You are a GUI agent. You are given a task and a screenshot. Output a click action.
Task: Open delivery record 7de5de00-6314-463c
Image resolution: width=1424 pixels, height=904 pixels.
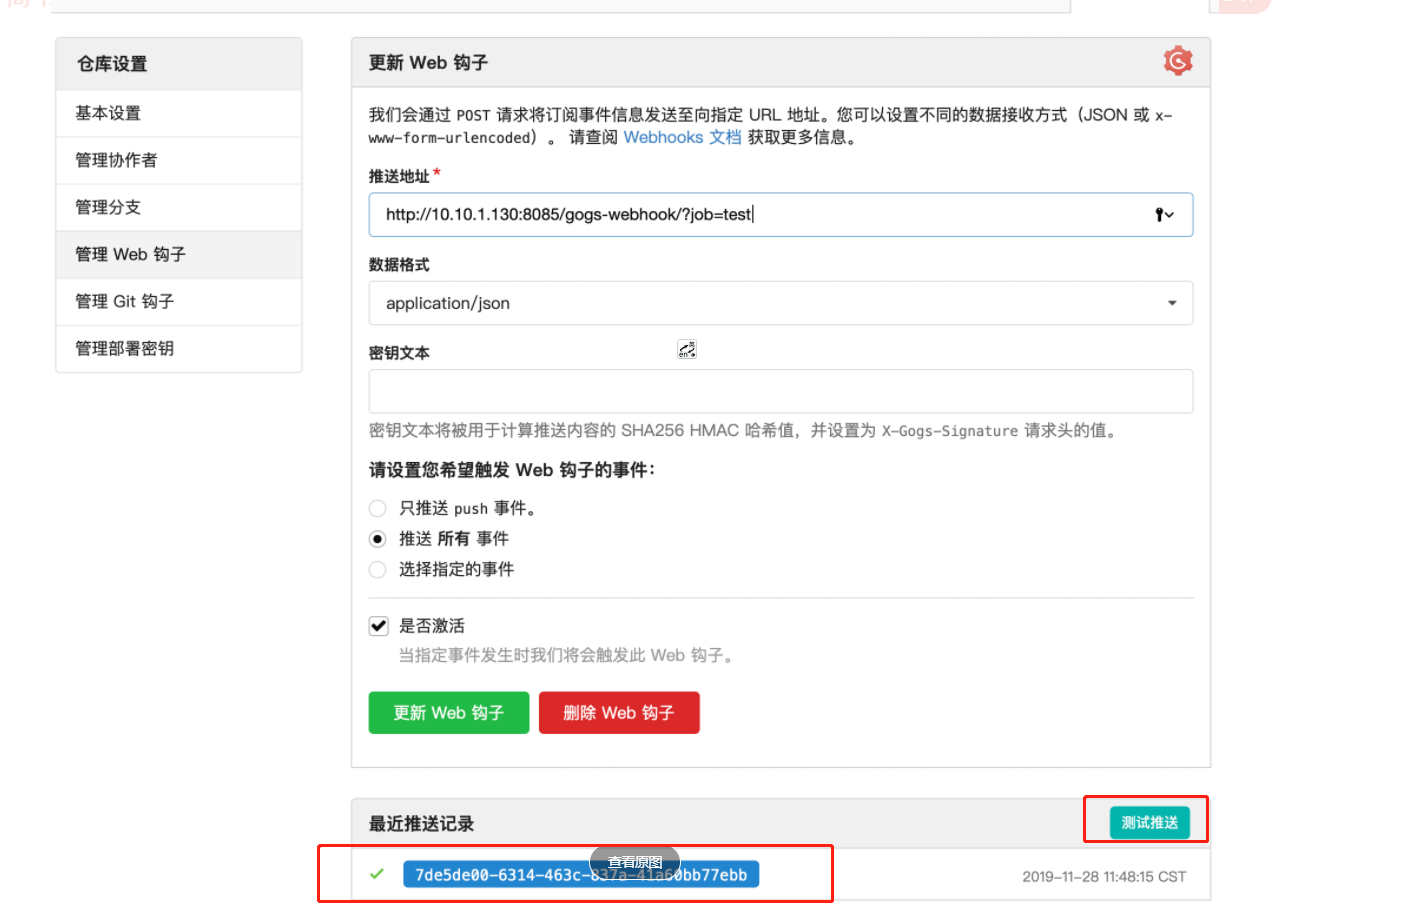tap(581, 875)
